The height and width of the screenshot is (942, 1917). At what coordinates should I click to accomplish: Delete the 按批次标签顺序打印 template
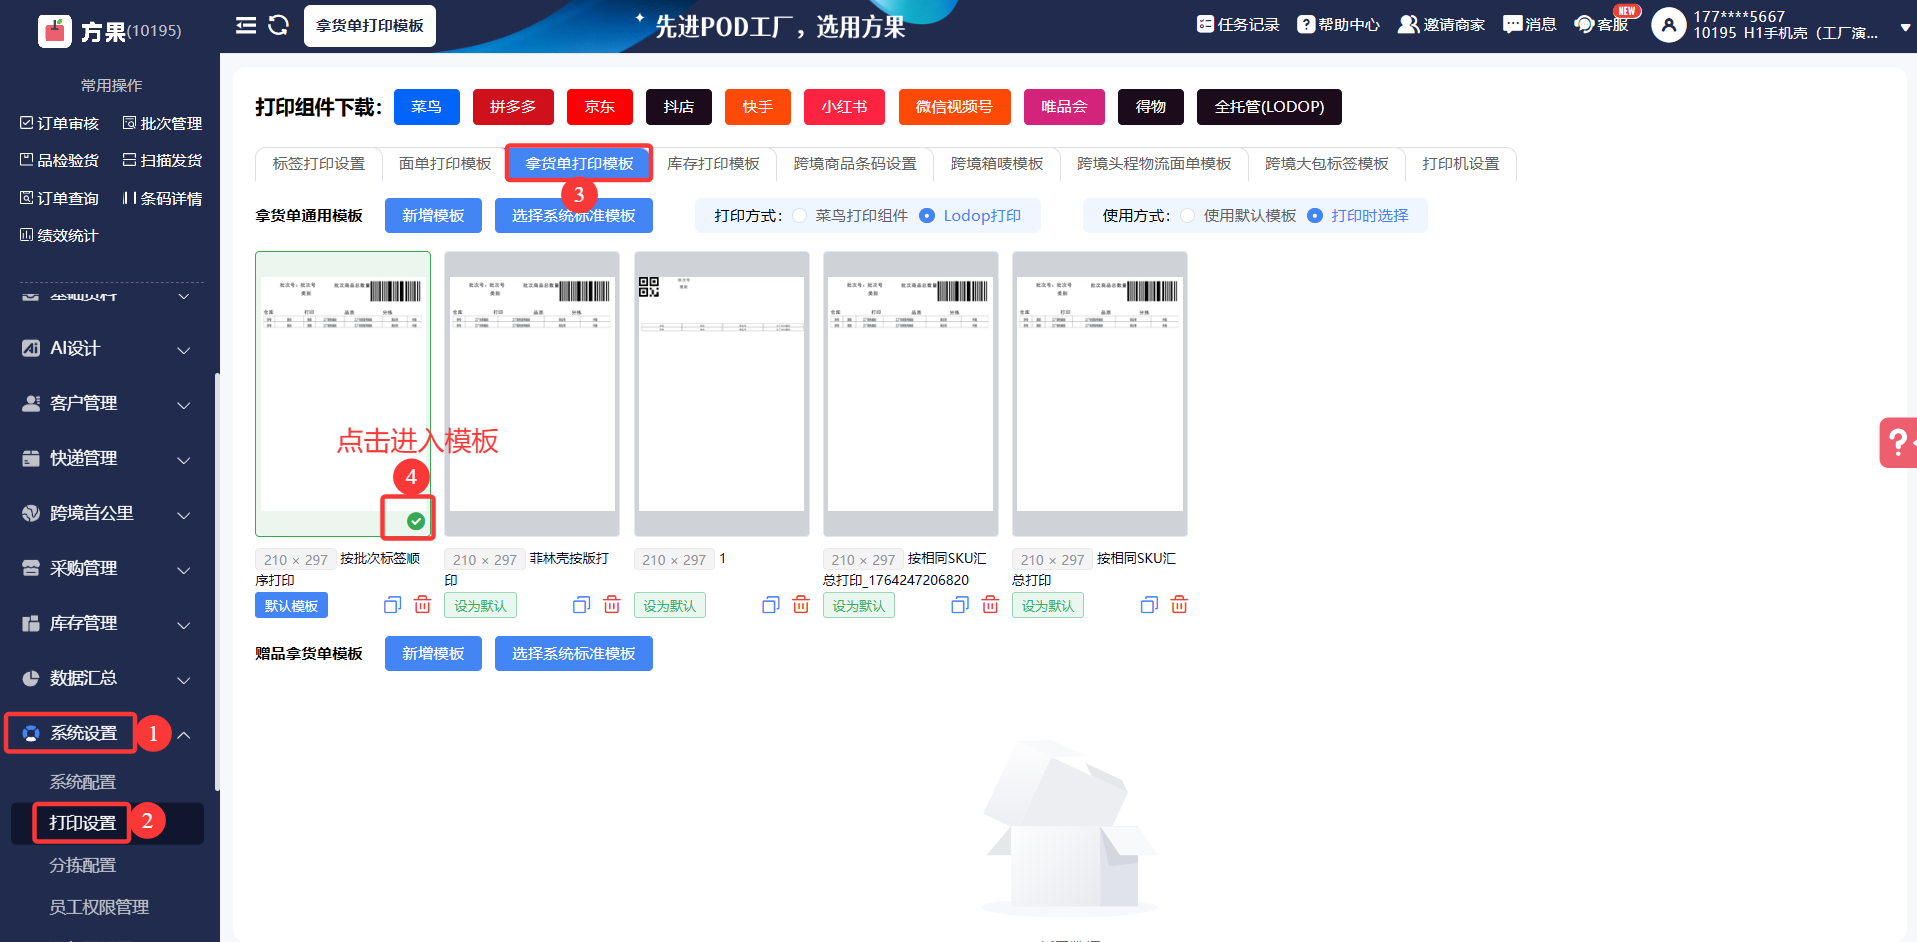423,605
